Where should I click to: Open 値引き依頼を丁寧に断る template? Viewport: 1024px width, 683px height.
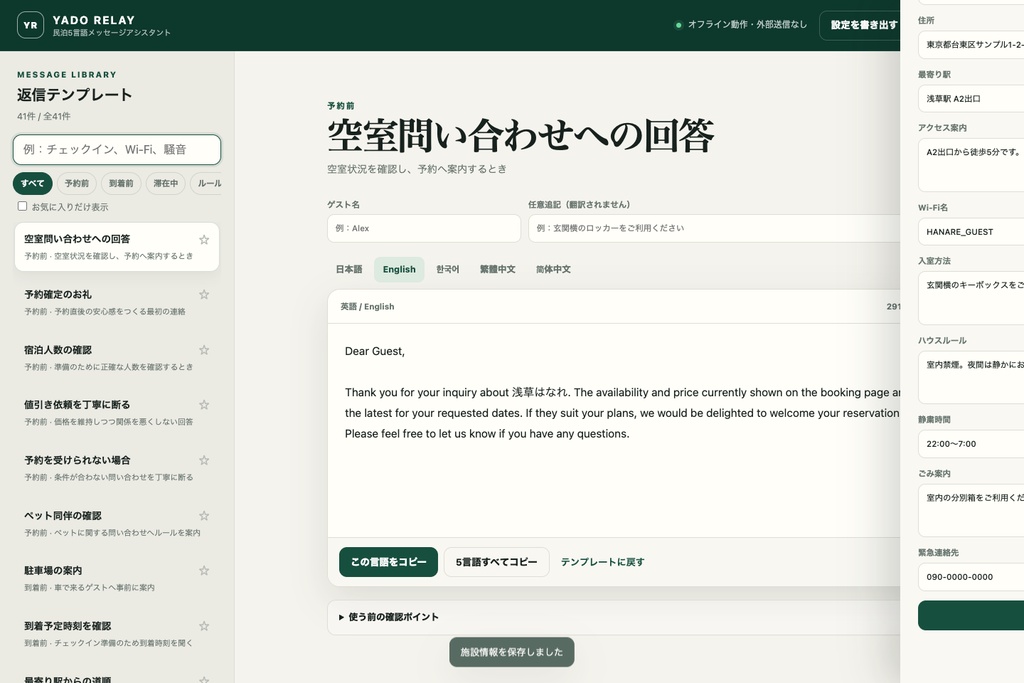click(116, 413)
